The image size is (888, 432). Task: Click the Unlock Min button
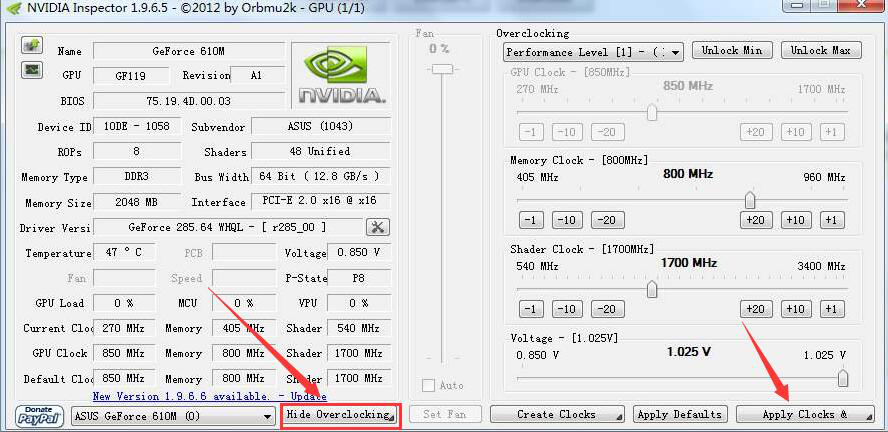pos(732,50)
